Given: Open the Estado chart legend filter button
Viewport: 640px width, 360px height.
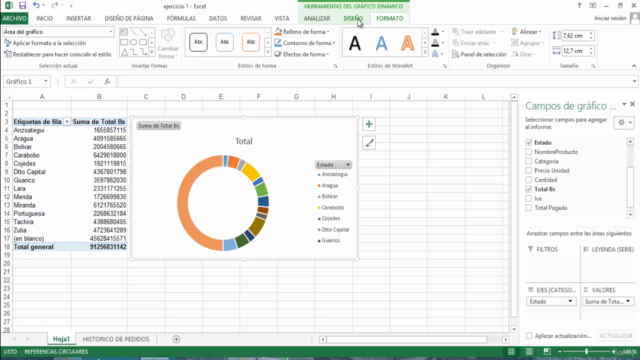Looking at the screenshot, I should tap(333, 165).
